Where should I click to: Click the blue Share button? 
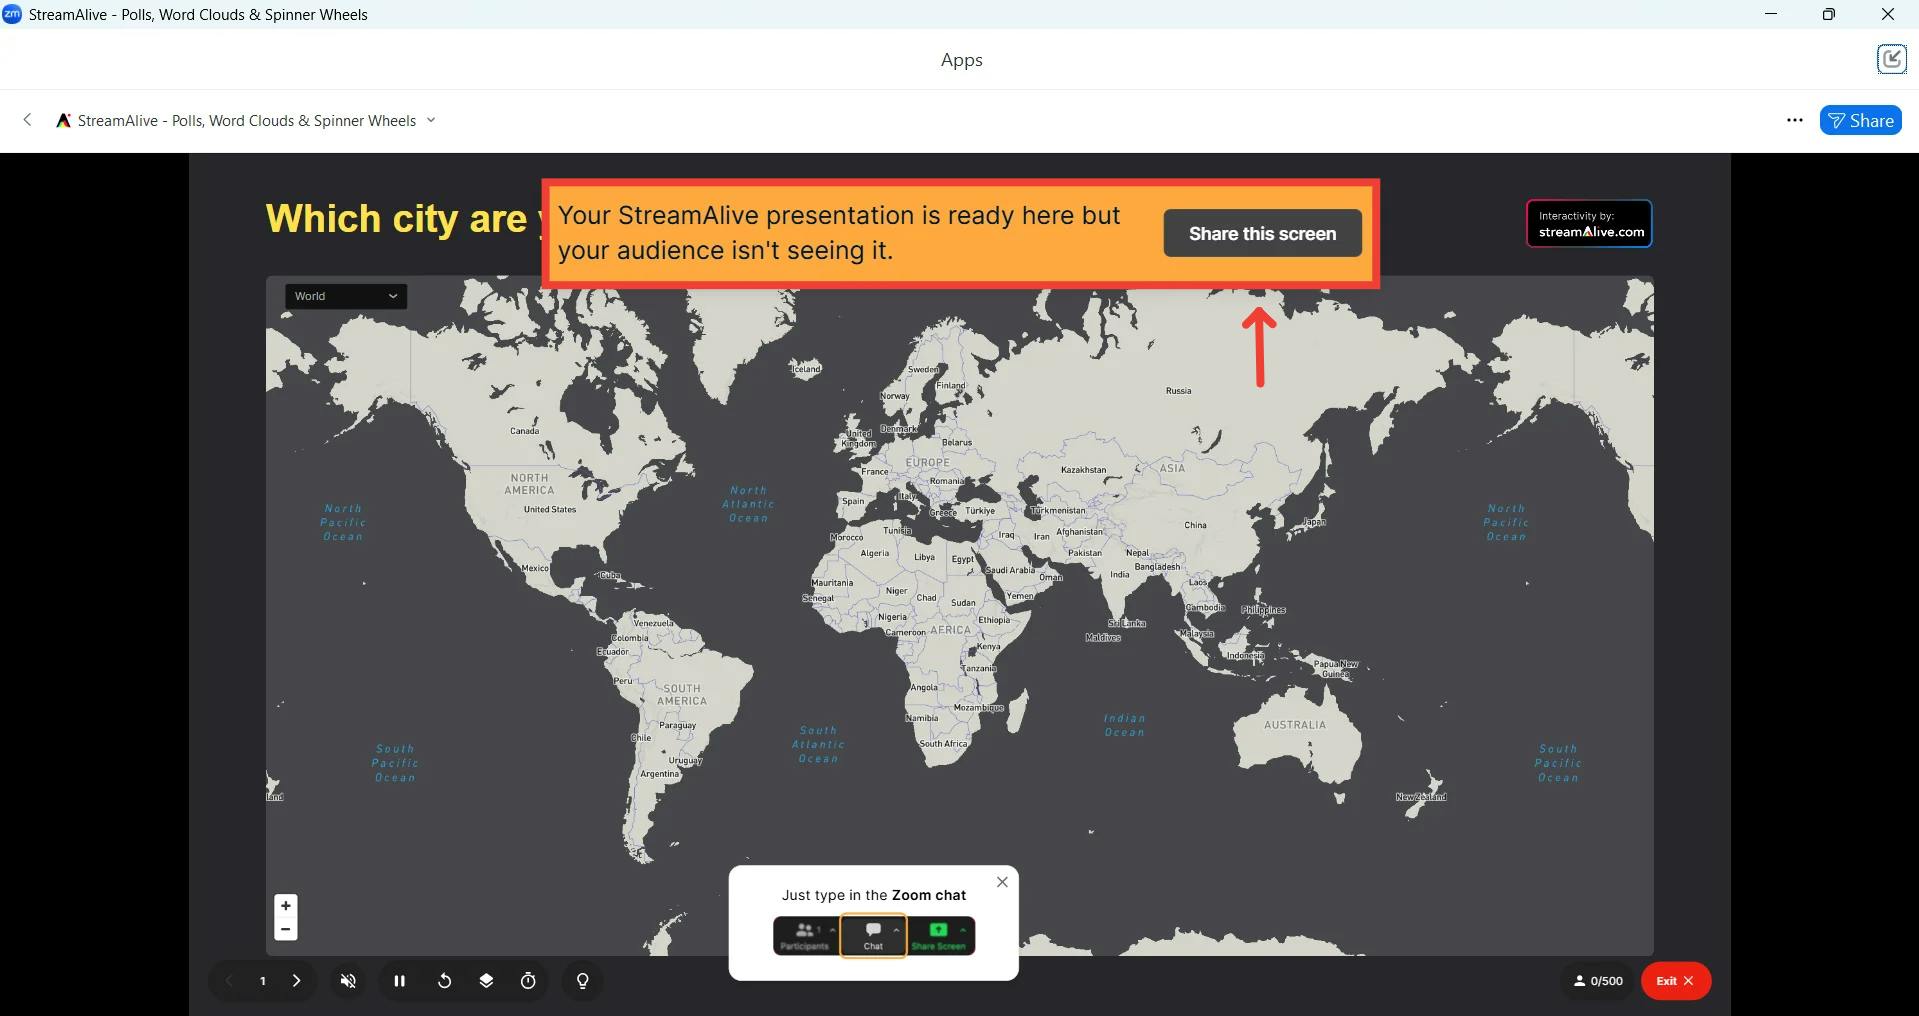click(1861, 121)
